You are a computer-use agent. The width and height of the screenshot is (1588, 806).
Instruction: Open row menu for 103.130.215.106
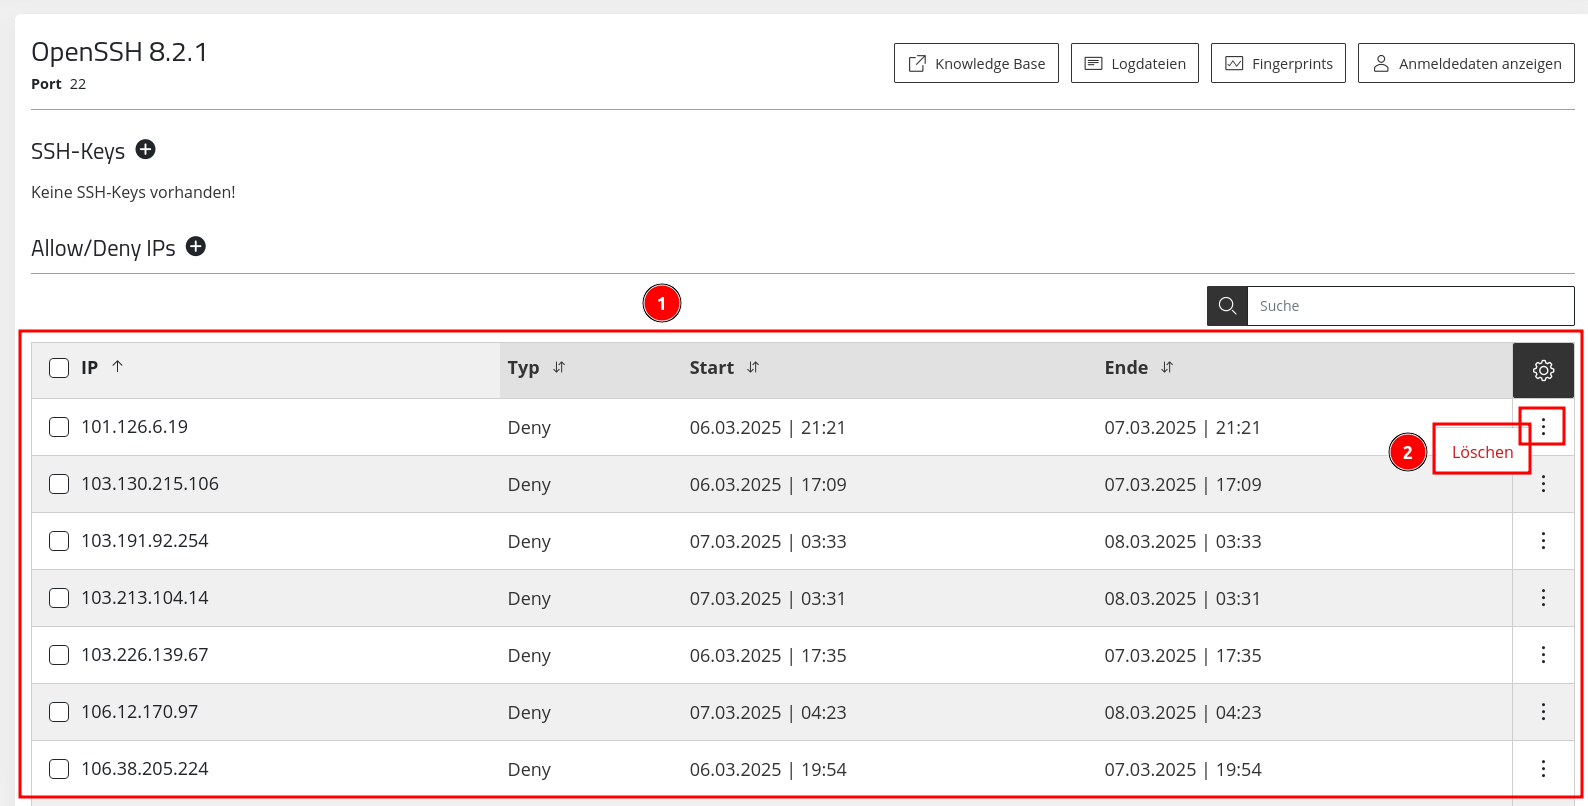tap(1543, 484)
